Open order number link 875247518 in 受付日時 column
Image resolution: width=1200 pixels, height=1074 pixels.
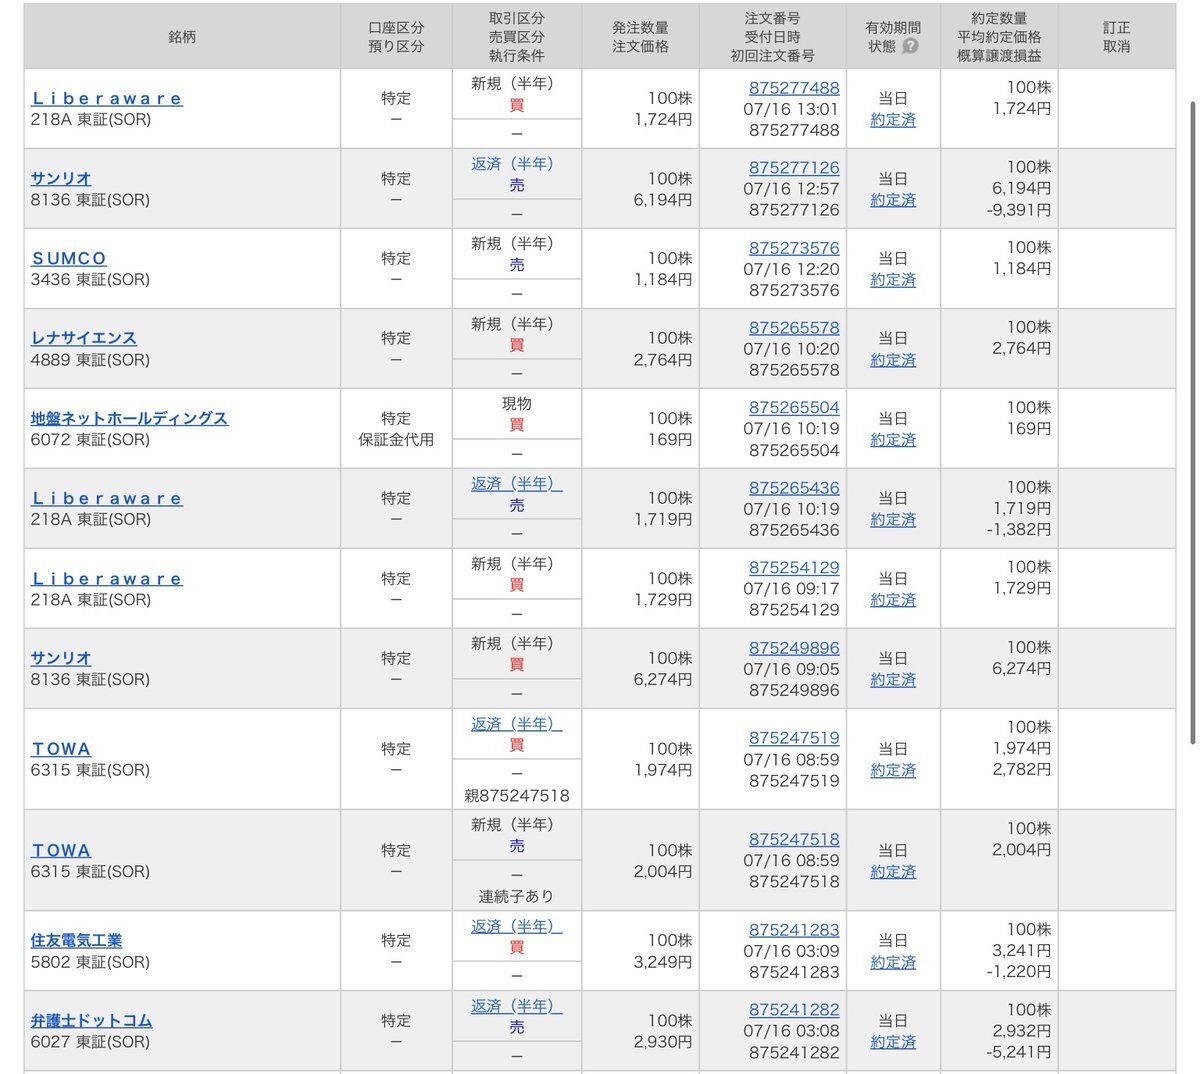(x=794, y=840)
